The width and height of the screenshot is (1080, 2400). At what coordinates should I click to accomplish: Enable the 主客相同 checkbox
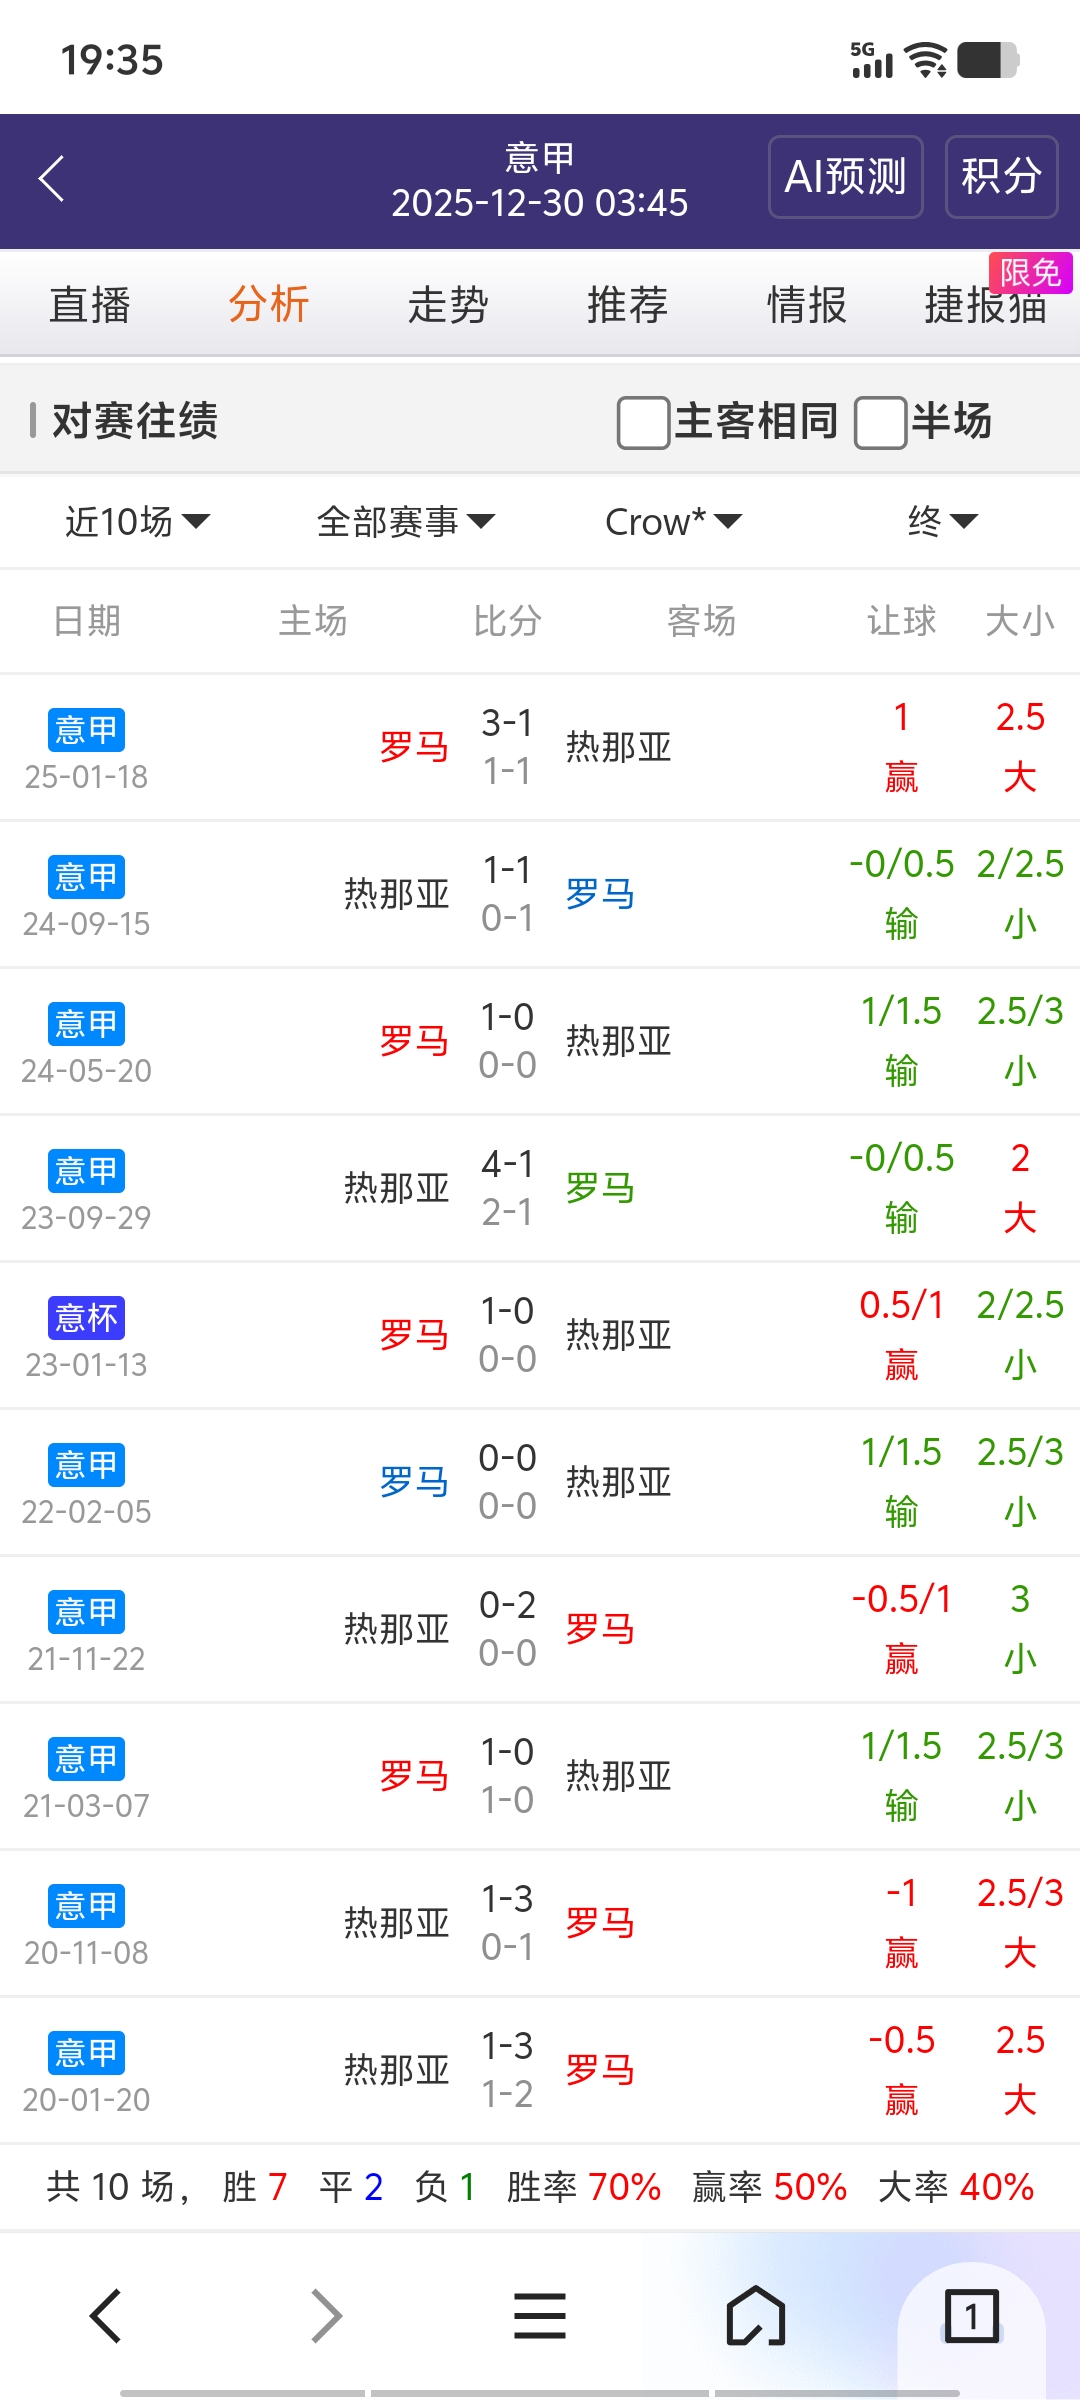click(644, 422)
